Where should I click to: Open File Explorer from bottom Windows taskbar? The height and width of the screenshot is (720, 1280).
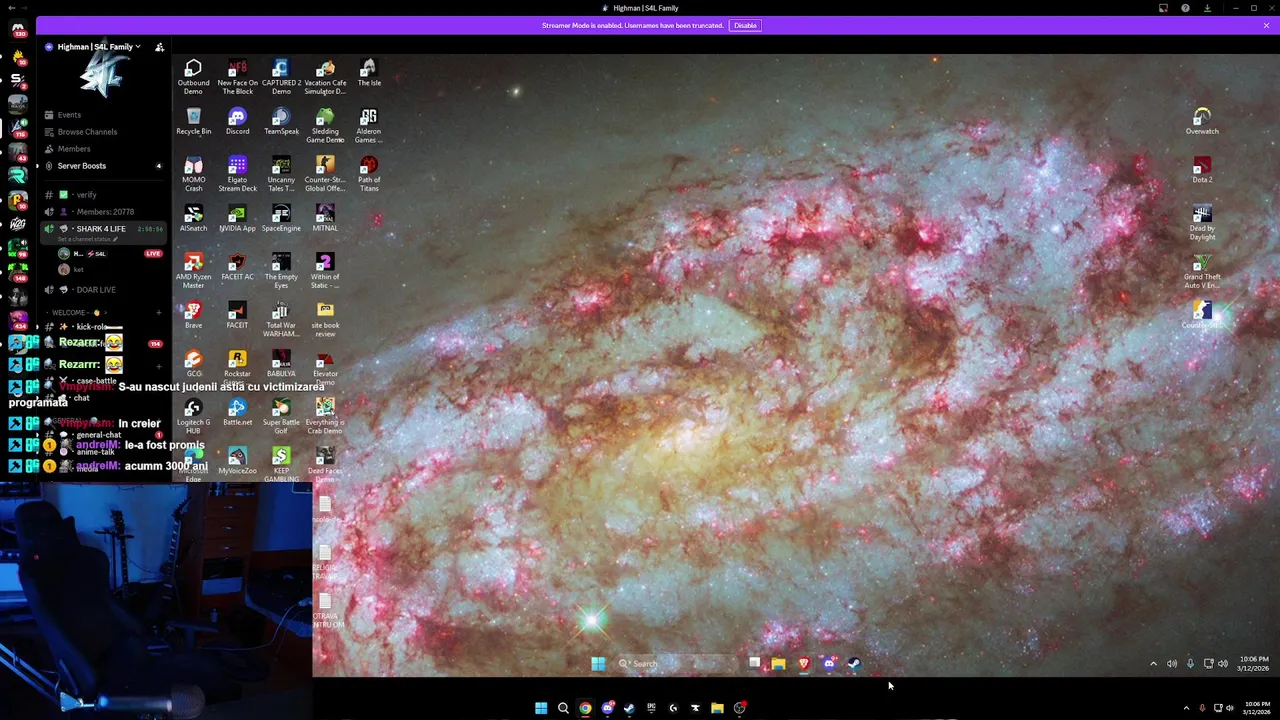click(717, 708)
